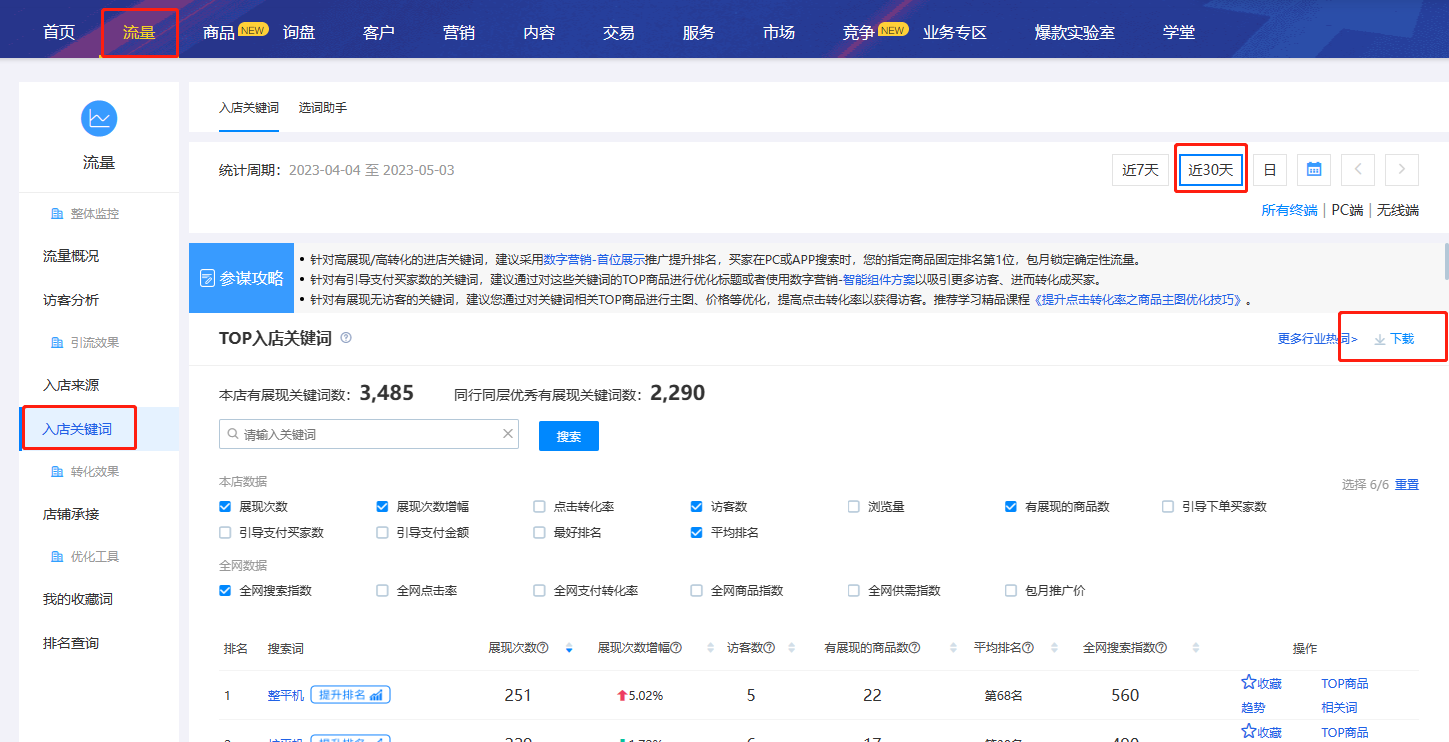The width and height of the screenshot is (1449, 742).
Task: Click the download arrow icon beside 下载
Action: (x=1380, y=340)
